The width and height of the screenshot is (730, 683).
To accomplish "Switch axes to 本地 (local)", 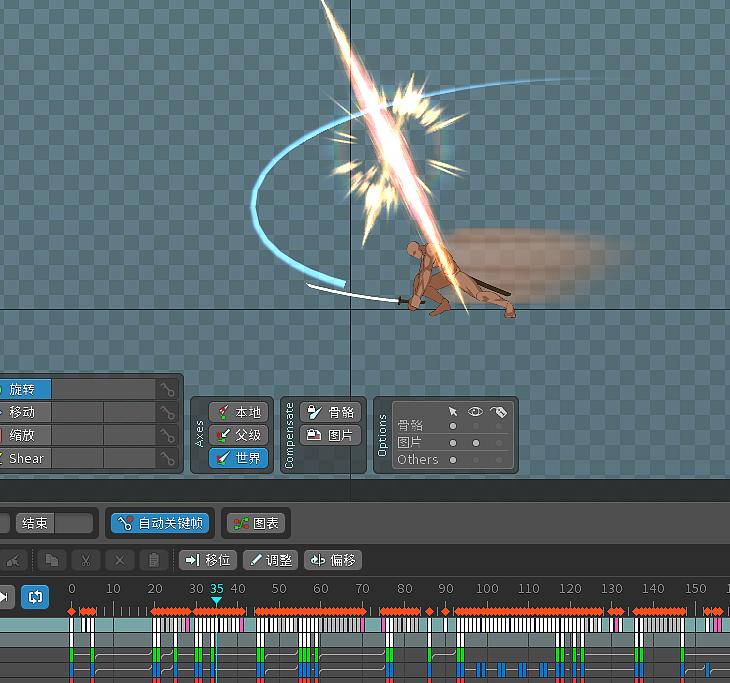I will (239, 412).
